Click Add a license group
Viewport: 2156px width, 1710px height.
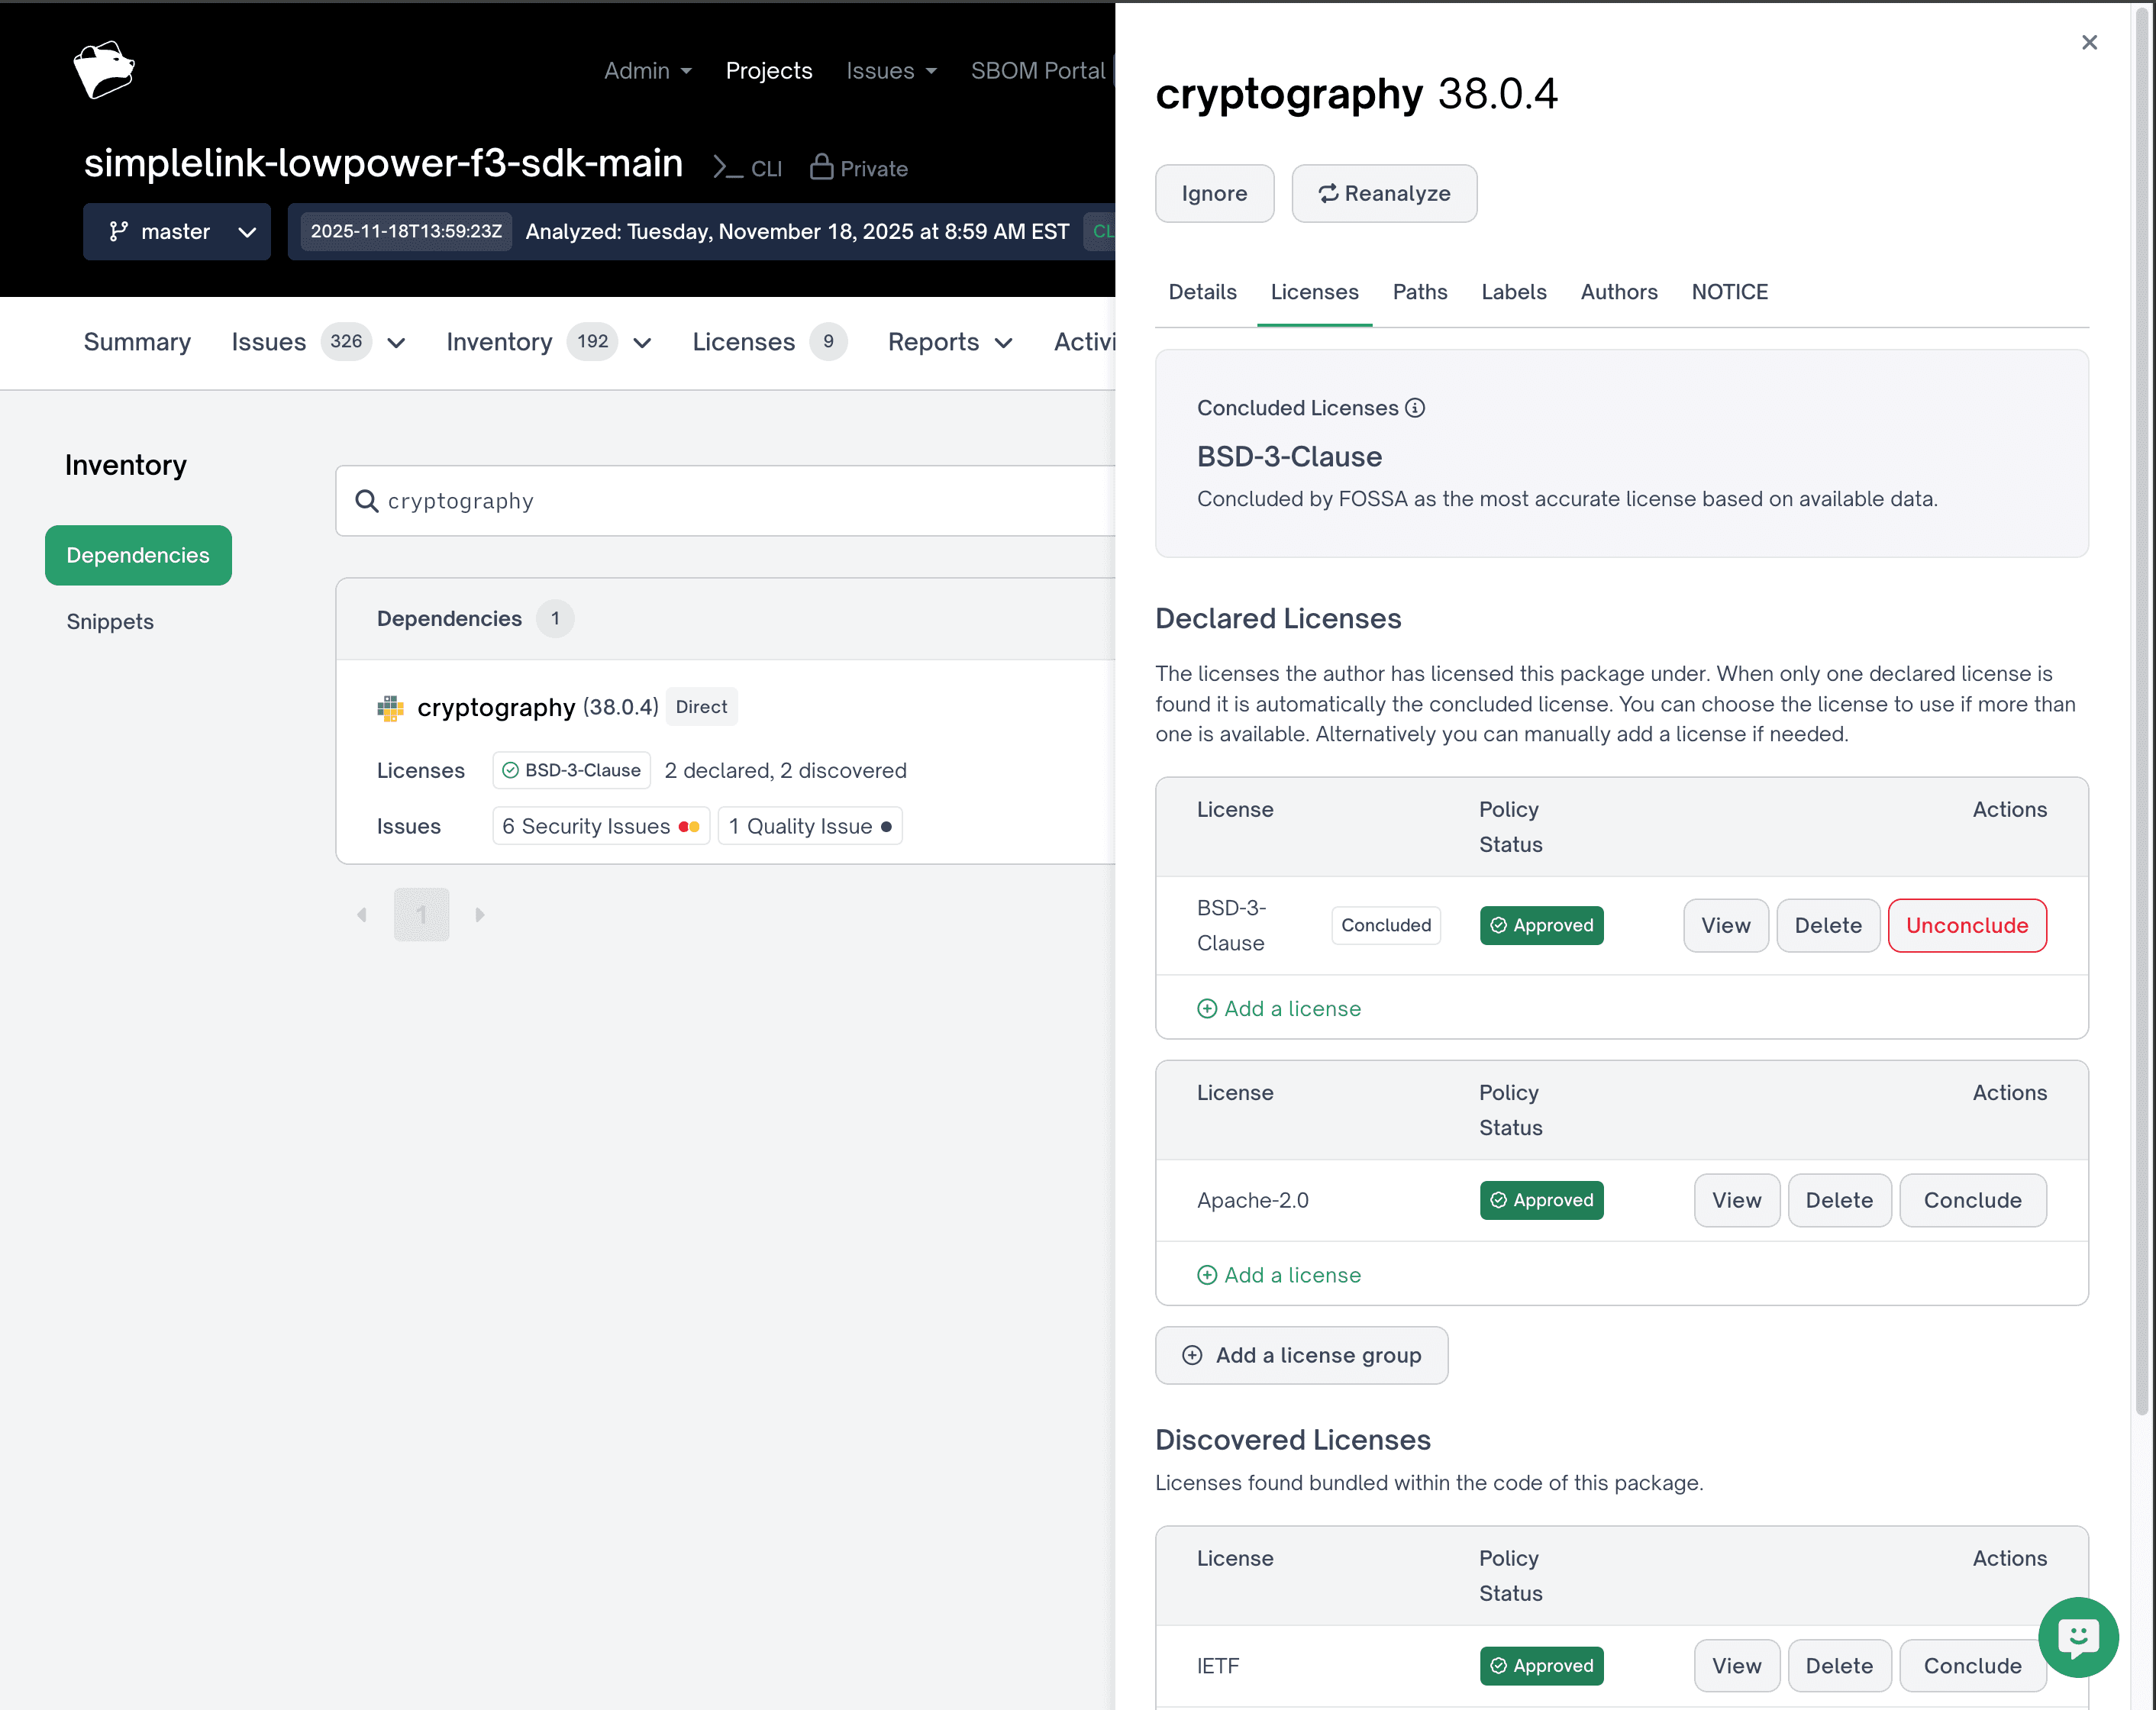[x=1301, y=1355]
